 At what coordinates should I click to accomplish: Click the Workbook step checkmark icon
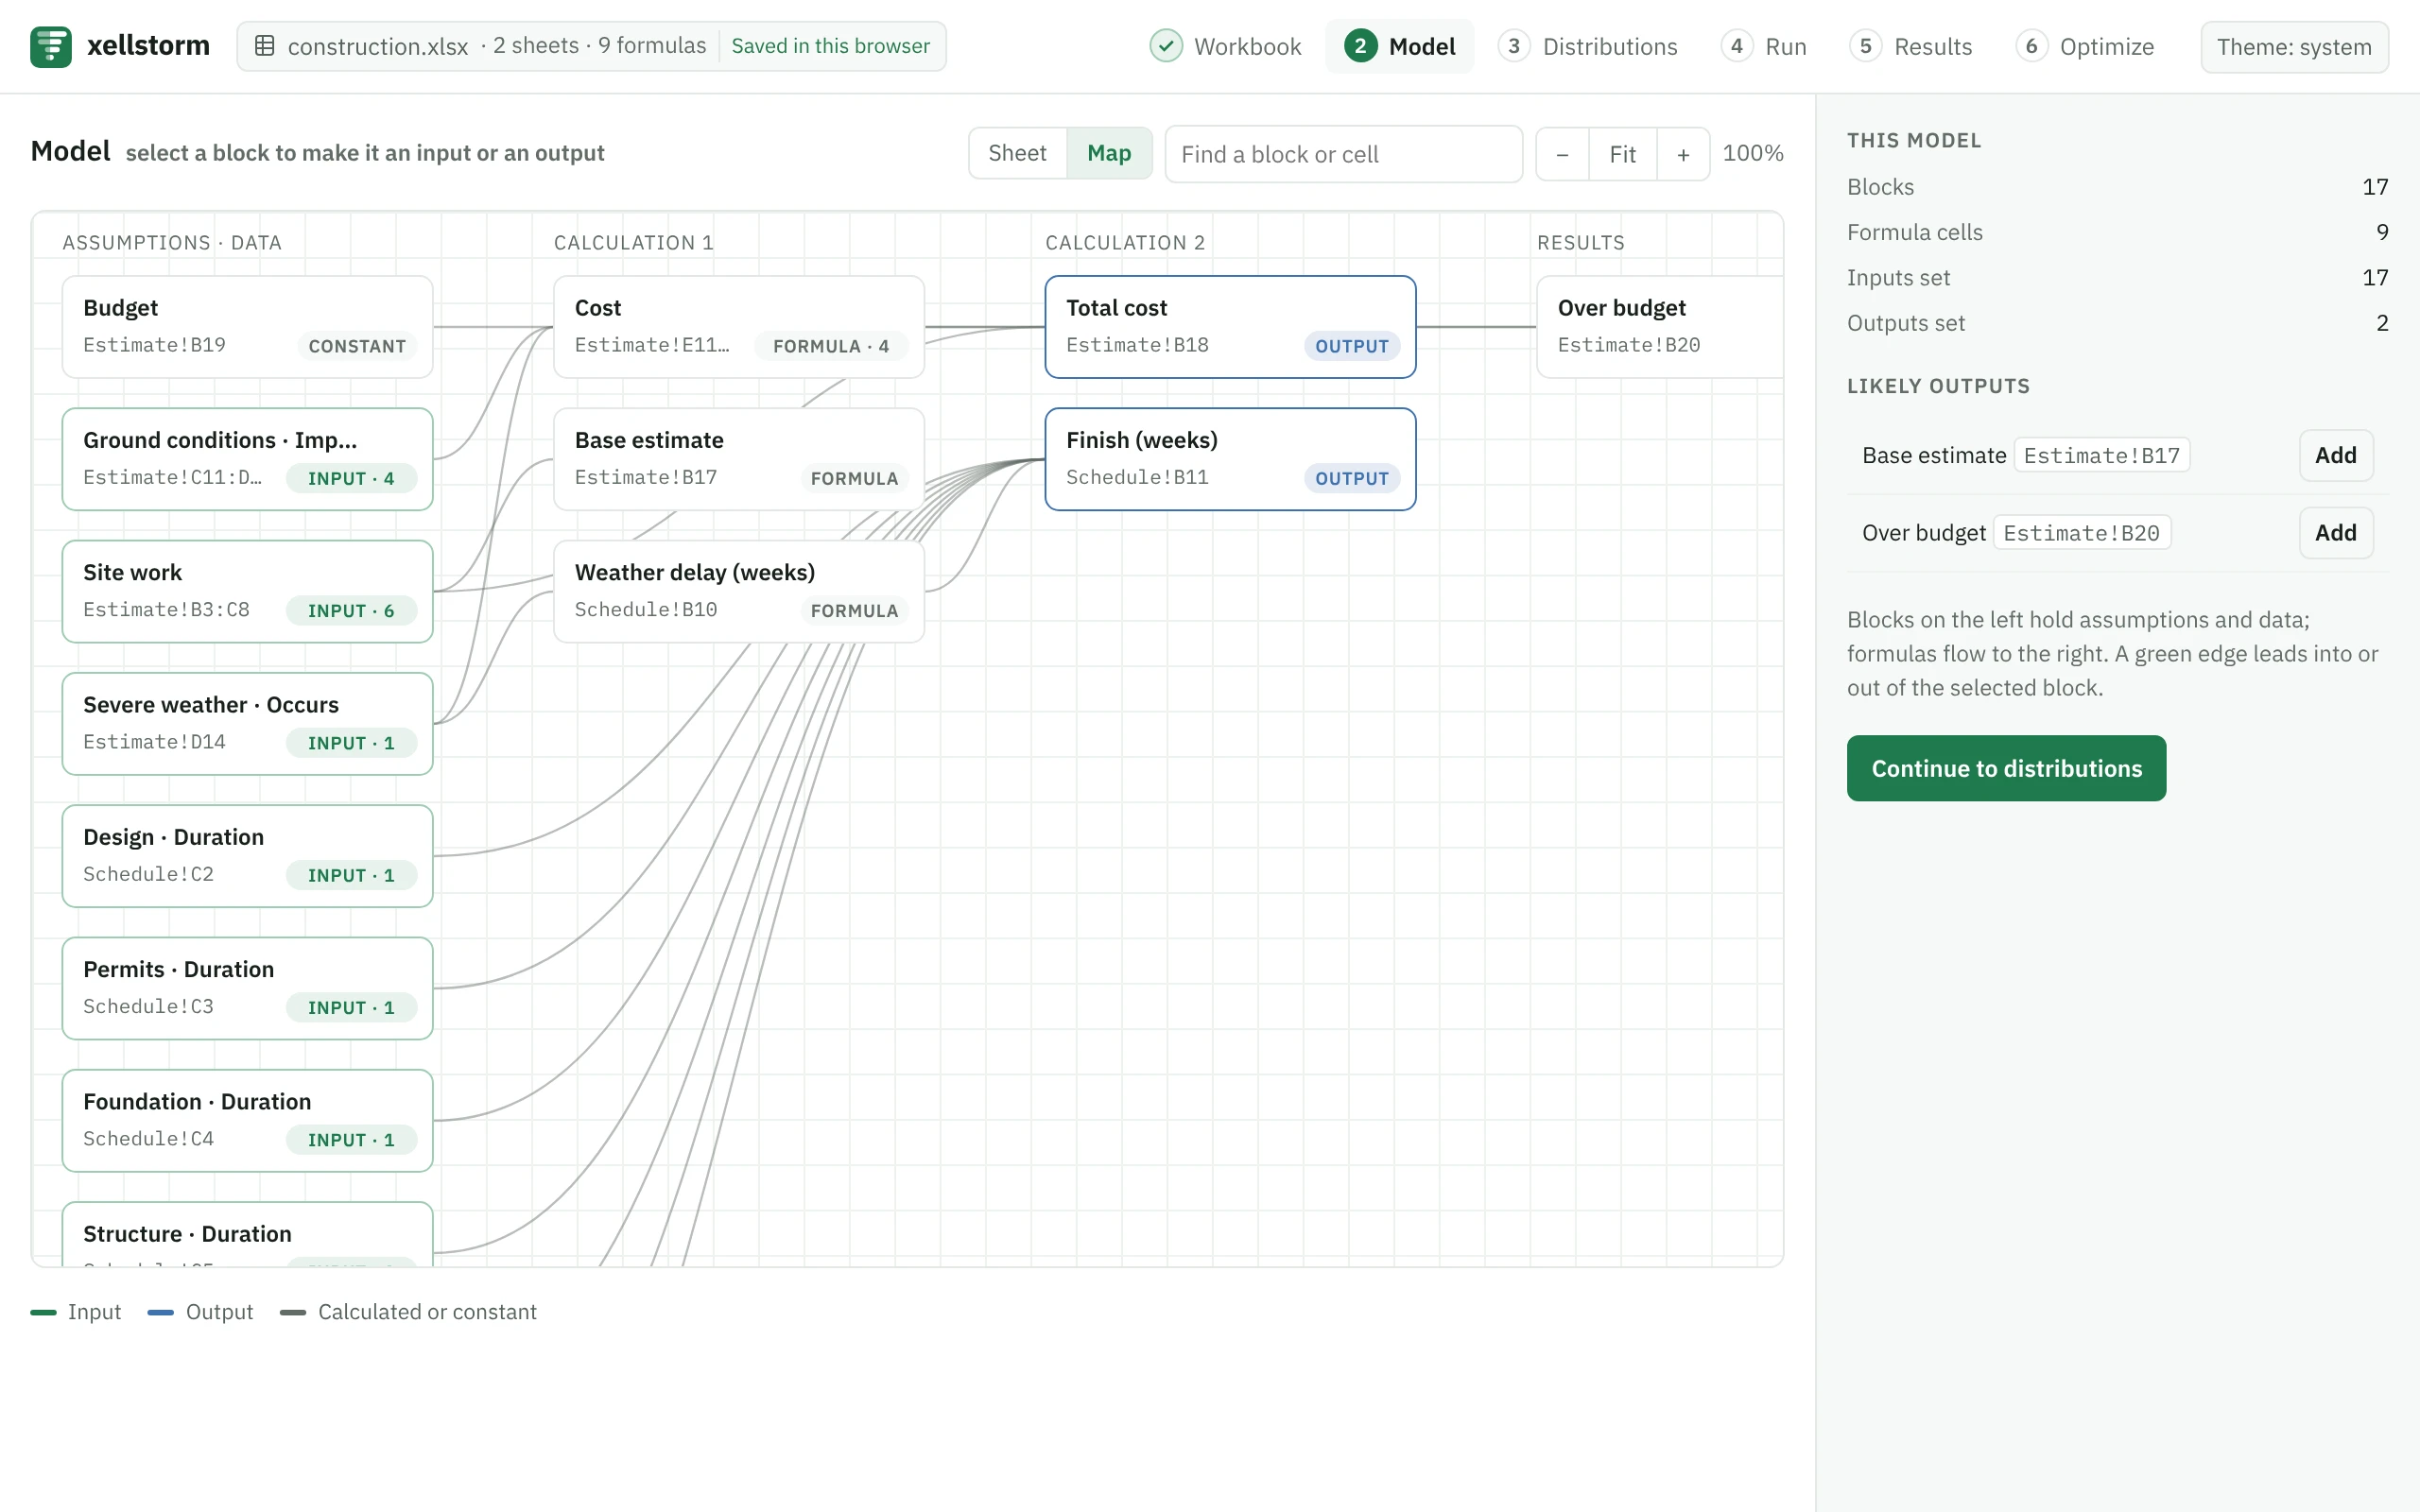click(x=1165, y=46)
